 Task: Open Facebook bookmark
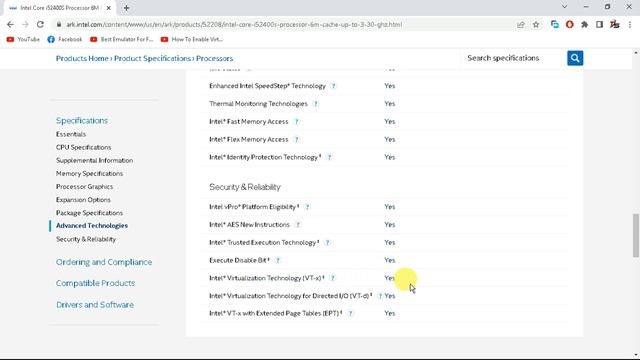pos(64,39)
